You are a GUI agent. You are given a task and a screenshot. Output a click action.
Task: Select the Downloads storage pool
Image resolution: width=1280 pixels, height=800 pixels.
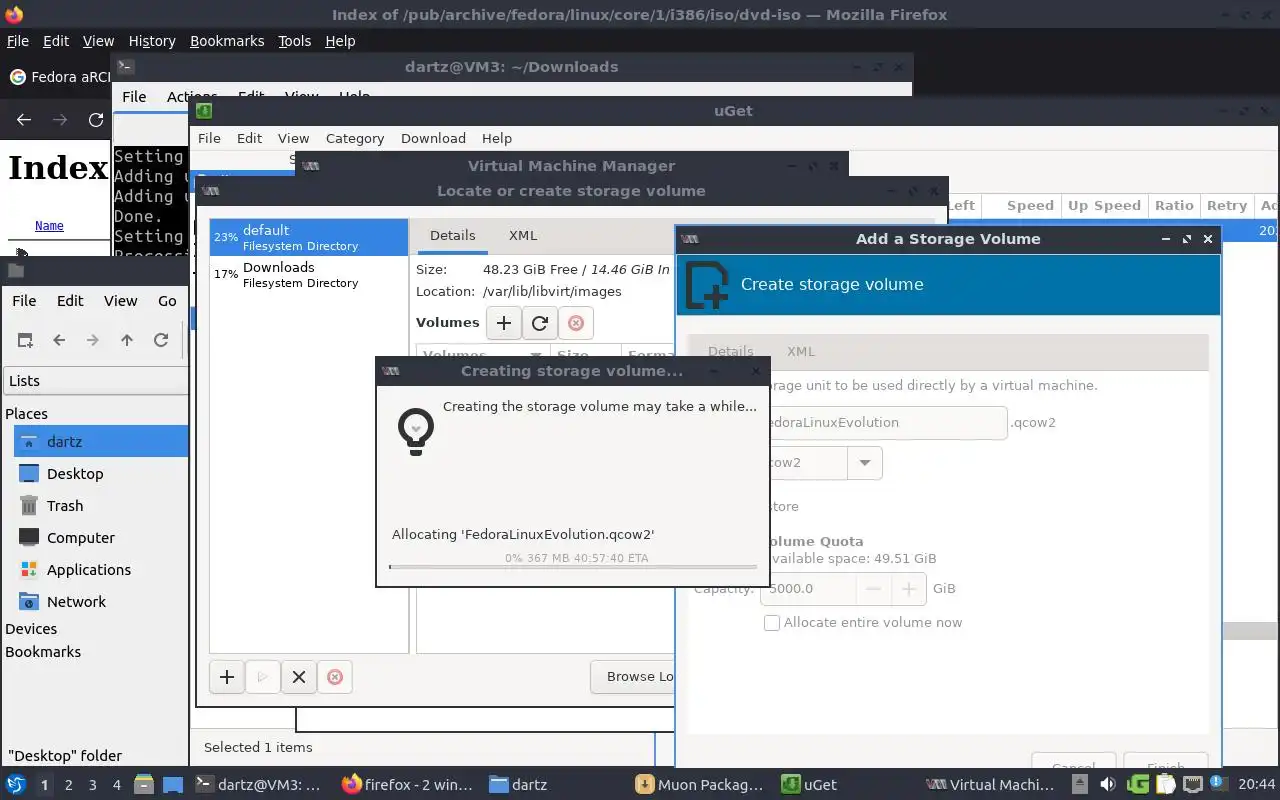pyautogui.click(x=309, y=274)
